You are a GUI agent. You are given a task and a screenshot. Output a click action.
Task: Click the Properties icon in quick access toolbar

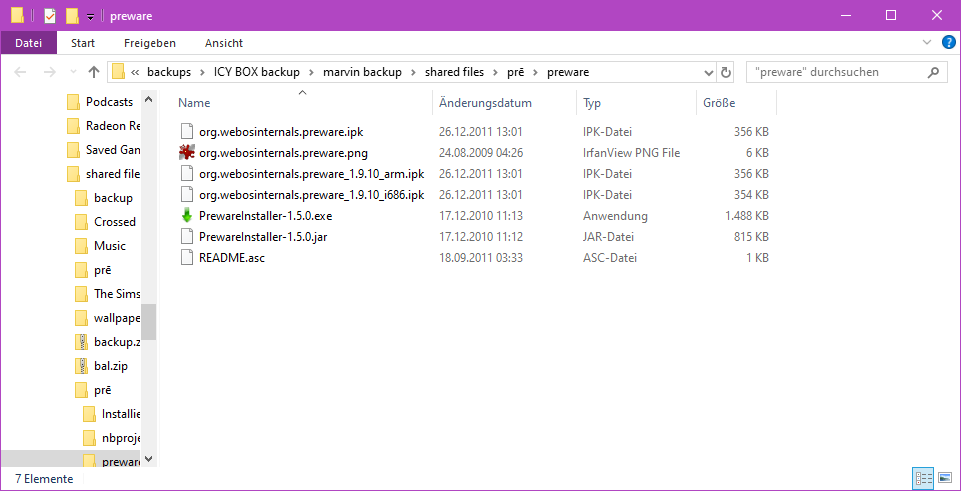point(50,16)
